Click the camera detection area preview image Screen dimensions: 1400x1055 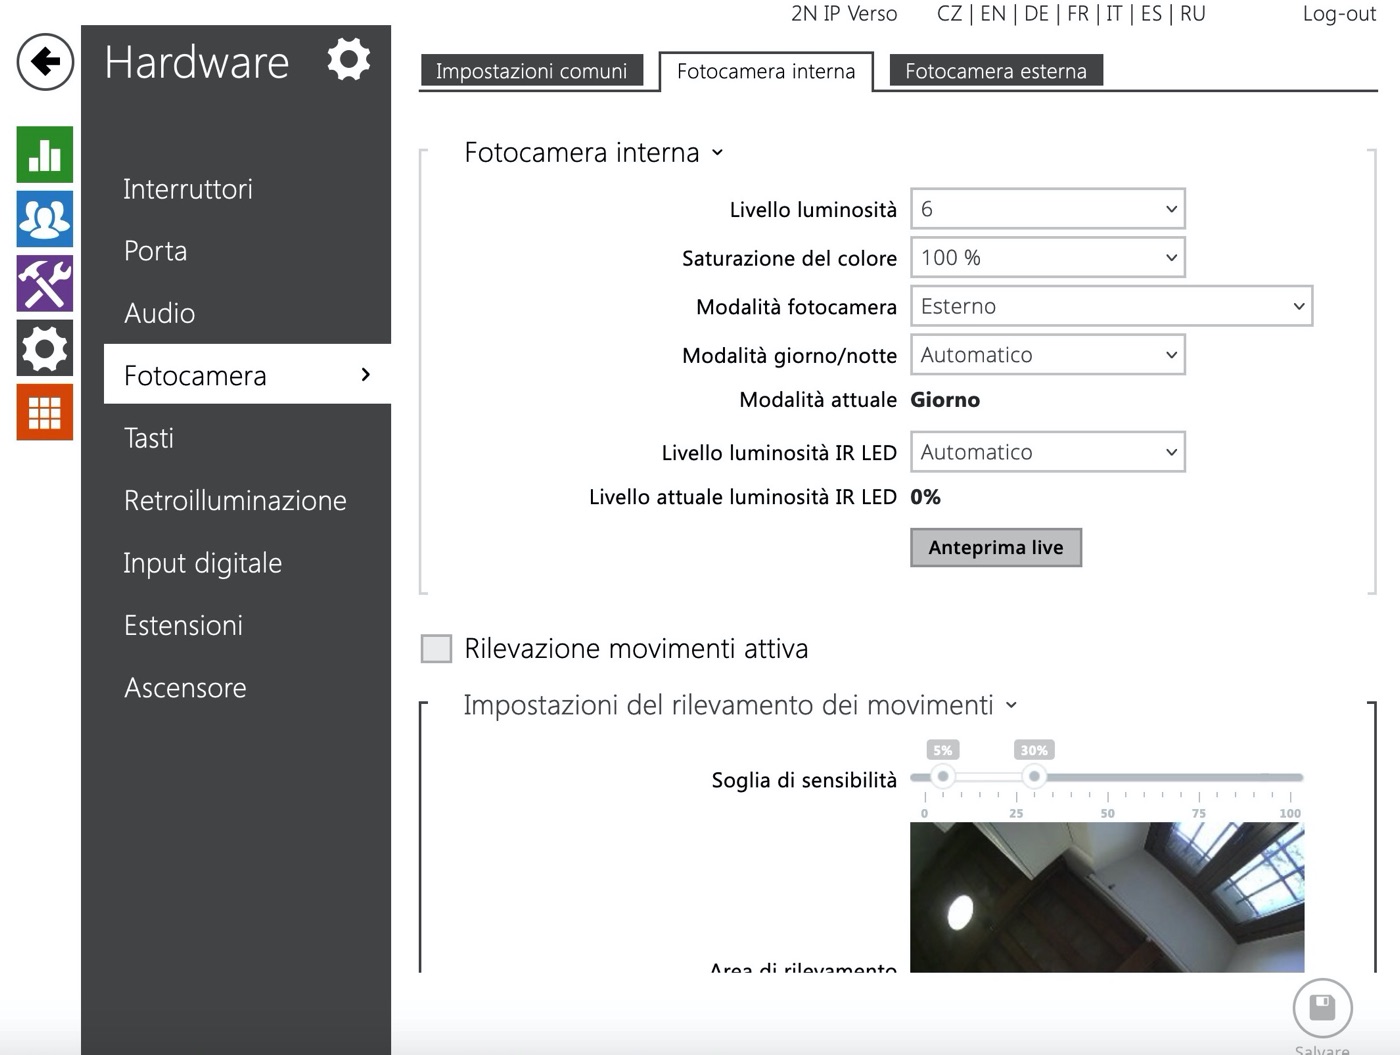[1107, 897]
